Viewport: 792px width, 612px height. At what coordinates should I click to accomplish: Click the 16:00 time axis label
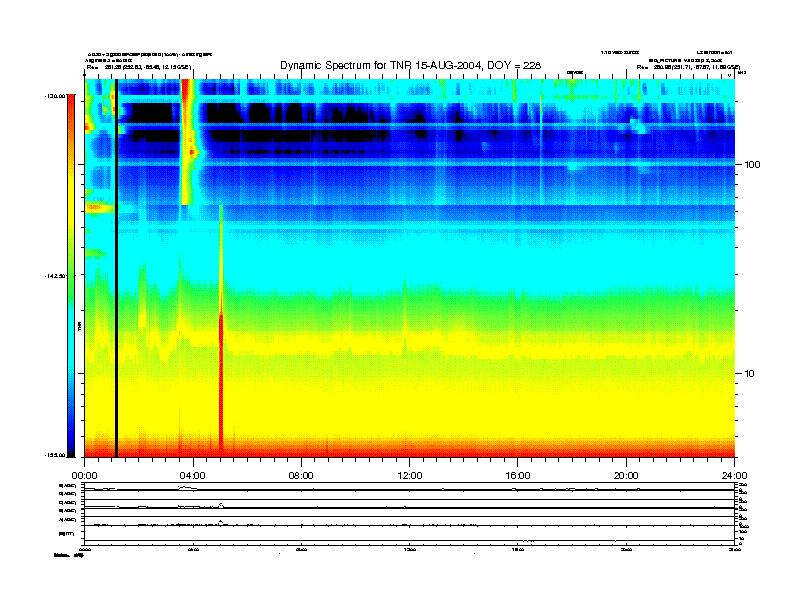tap(518, 476)
